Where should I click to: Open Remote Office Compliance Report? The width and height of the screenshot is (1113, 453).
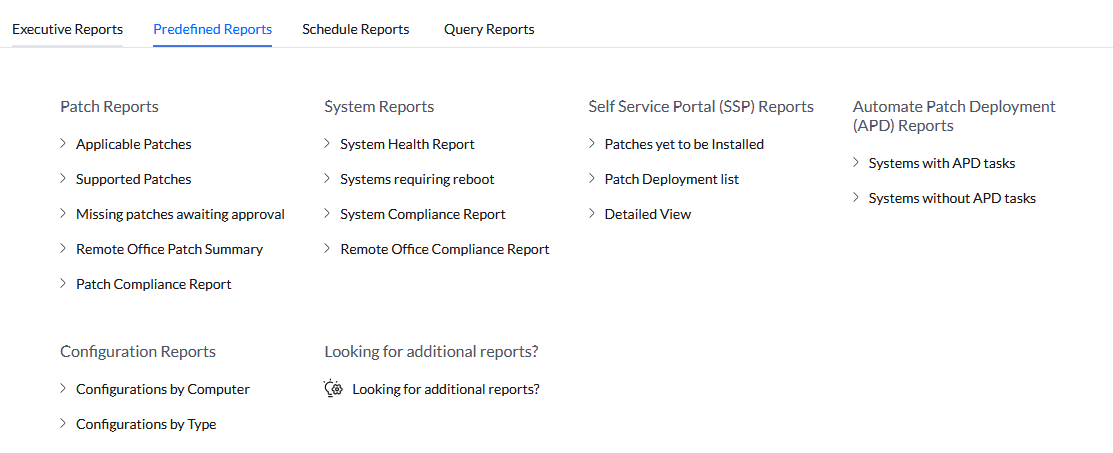tap(444, 249)
